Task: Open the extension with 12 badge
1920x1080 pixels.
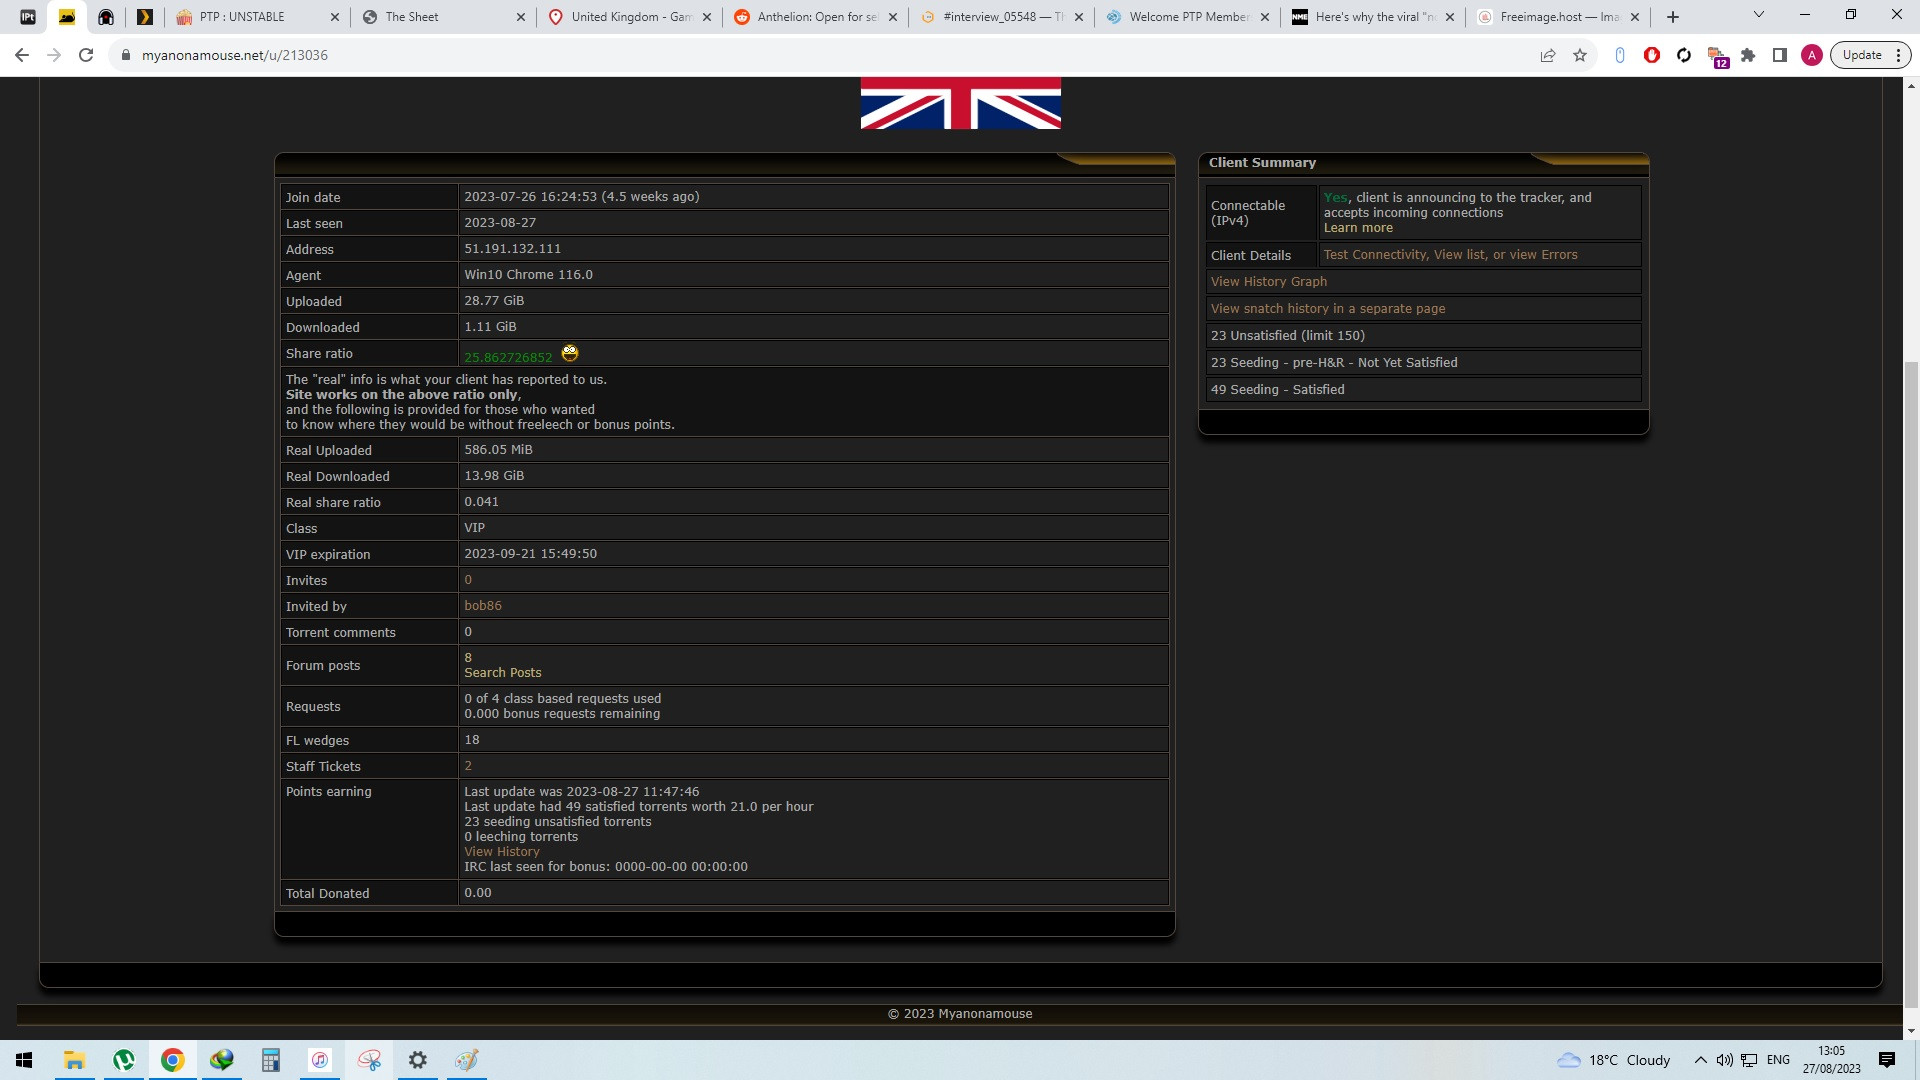Action: [1716, 56]
